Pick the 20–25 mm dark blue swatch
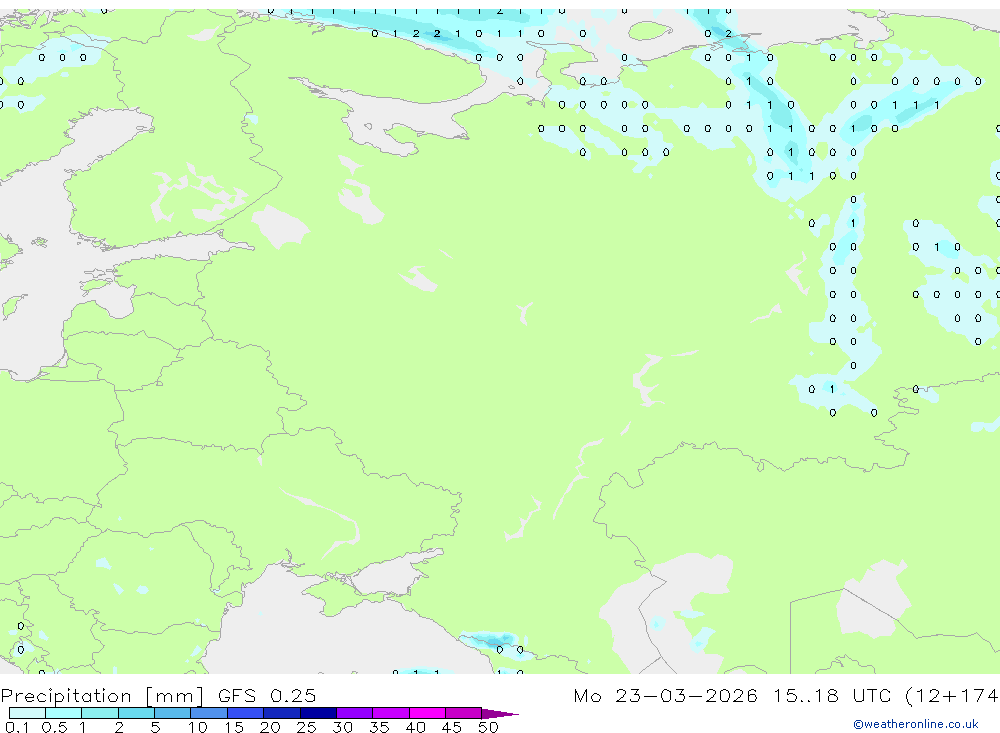This screenshot has height=733, width=1000. (282, 713)
